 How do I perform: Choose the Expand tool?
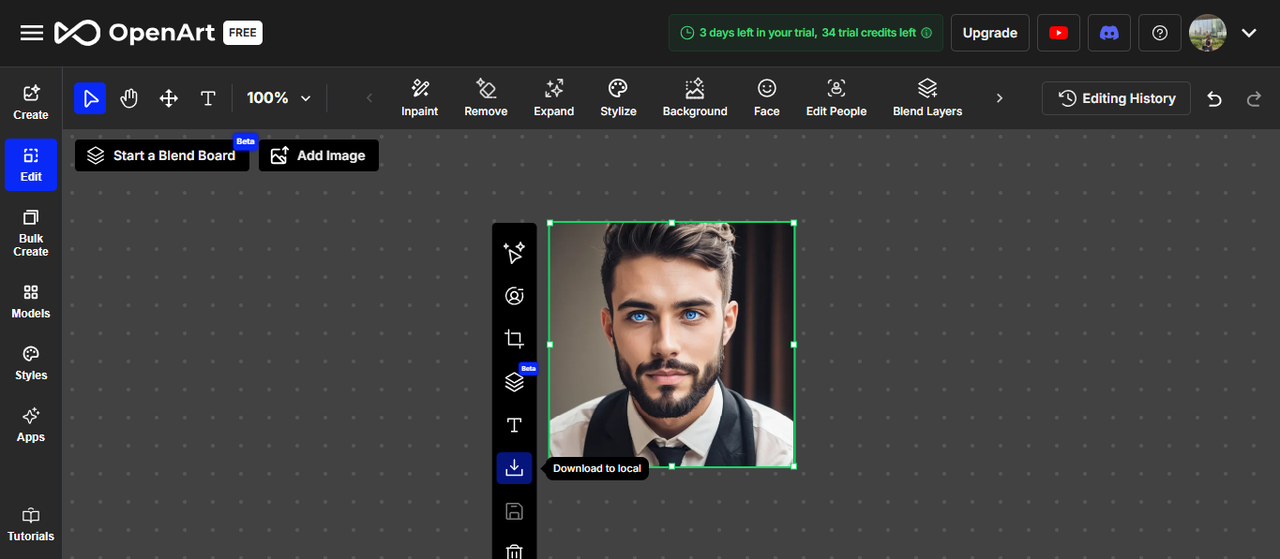coord(554,98)
